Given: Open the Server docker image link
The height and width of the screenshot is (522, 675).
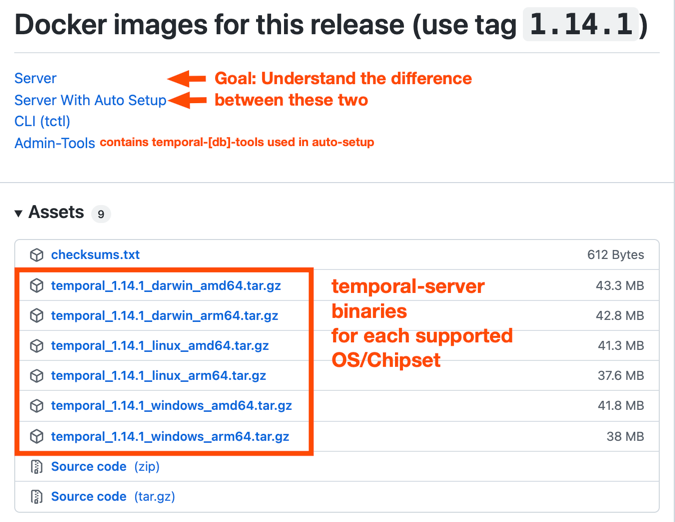Looking at the screenshot, I should [35, 78].
